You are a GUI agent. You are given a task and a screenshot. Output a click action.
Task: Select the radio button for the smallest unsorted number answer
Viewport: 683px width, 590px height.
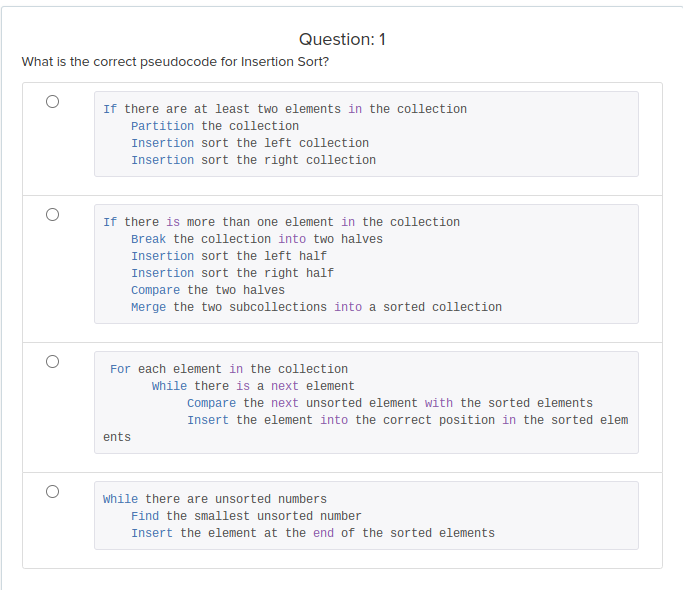pos(52,492)
